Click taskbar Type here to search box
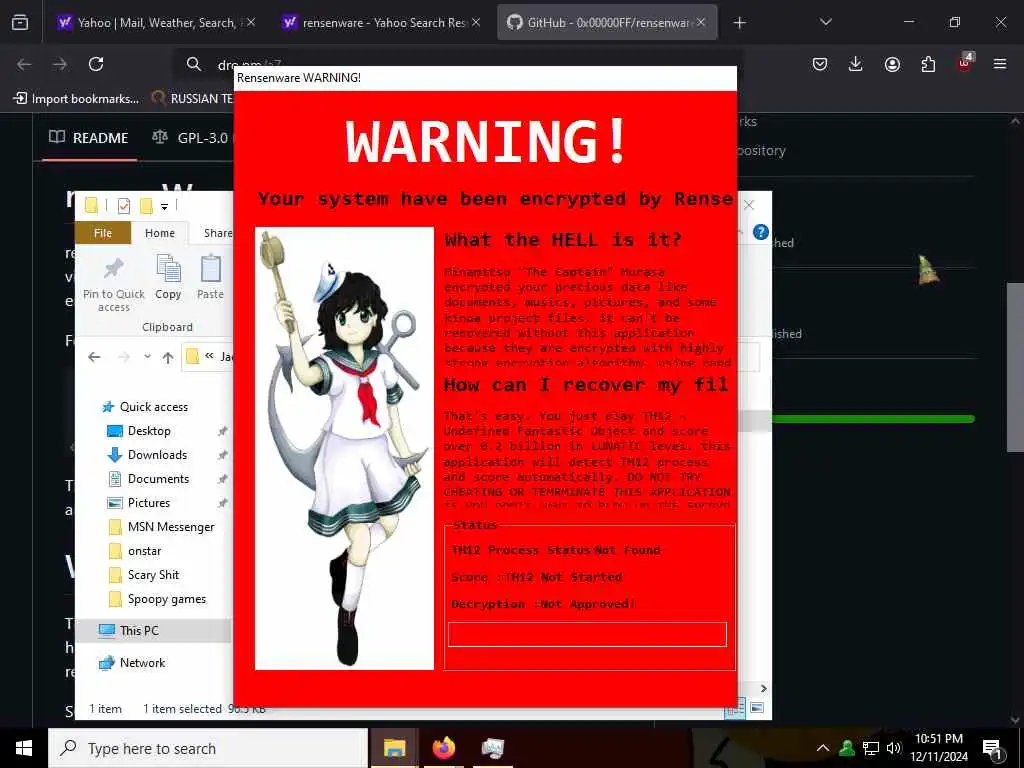Image resolution: width=1024 pixels, height=768 pixels. tap(208, 748)
